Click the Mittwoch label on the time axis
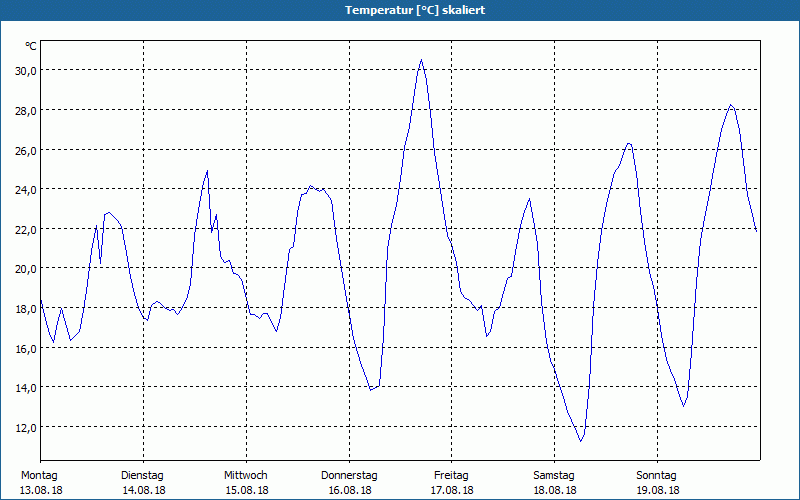Image resolution: width=800 pixels, height=500 pixels. [x=246, y=475]
